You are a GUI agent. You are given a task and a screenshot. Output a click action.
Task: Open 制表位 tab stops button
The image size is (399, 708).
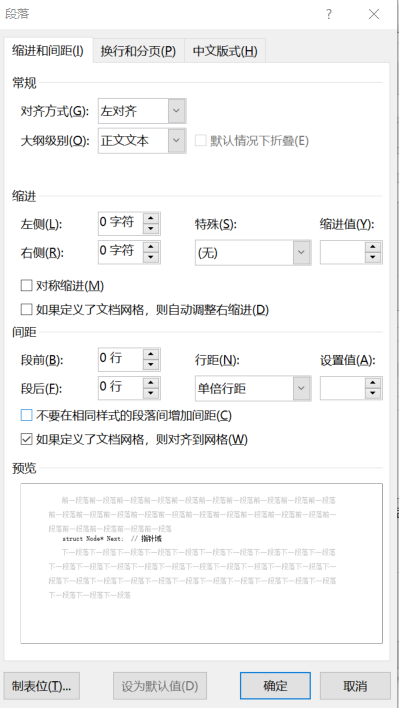[42, 686]
